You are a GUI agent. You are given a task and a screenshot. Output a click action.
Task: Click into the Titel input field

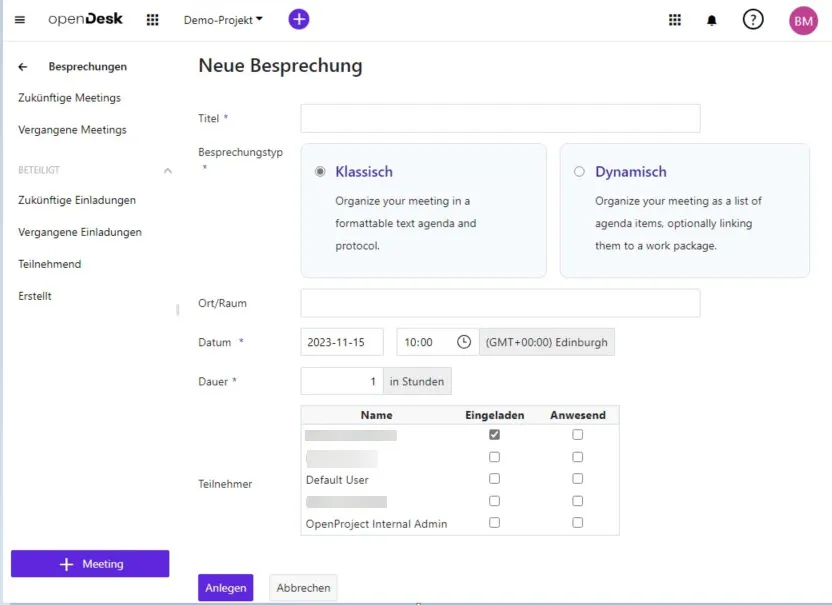[x=500, y=119]
